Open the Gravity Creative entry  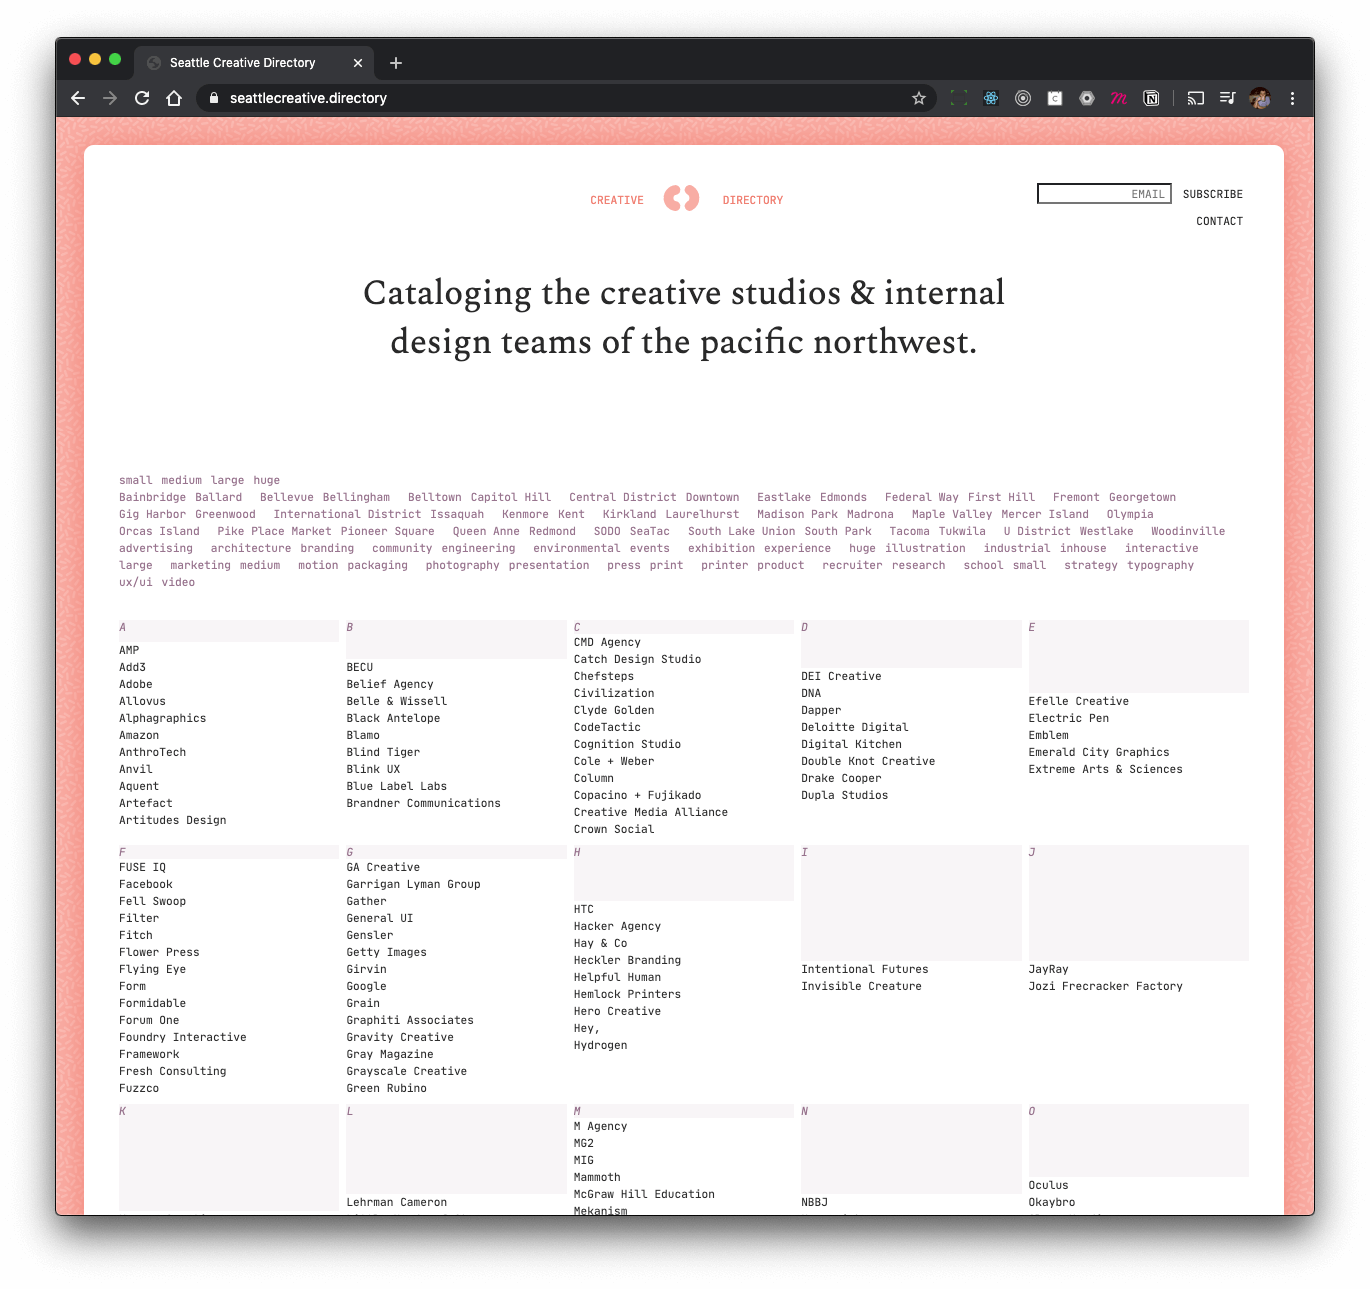(x=400, y=1037)
